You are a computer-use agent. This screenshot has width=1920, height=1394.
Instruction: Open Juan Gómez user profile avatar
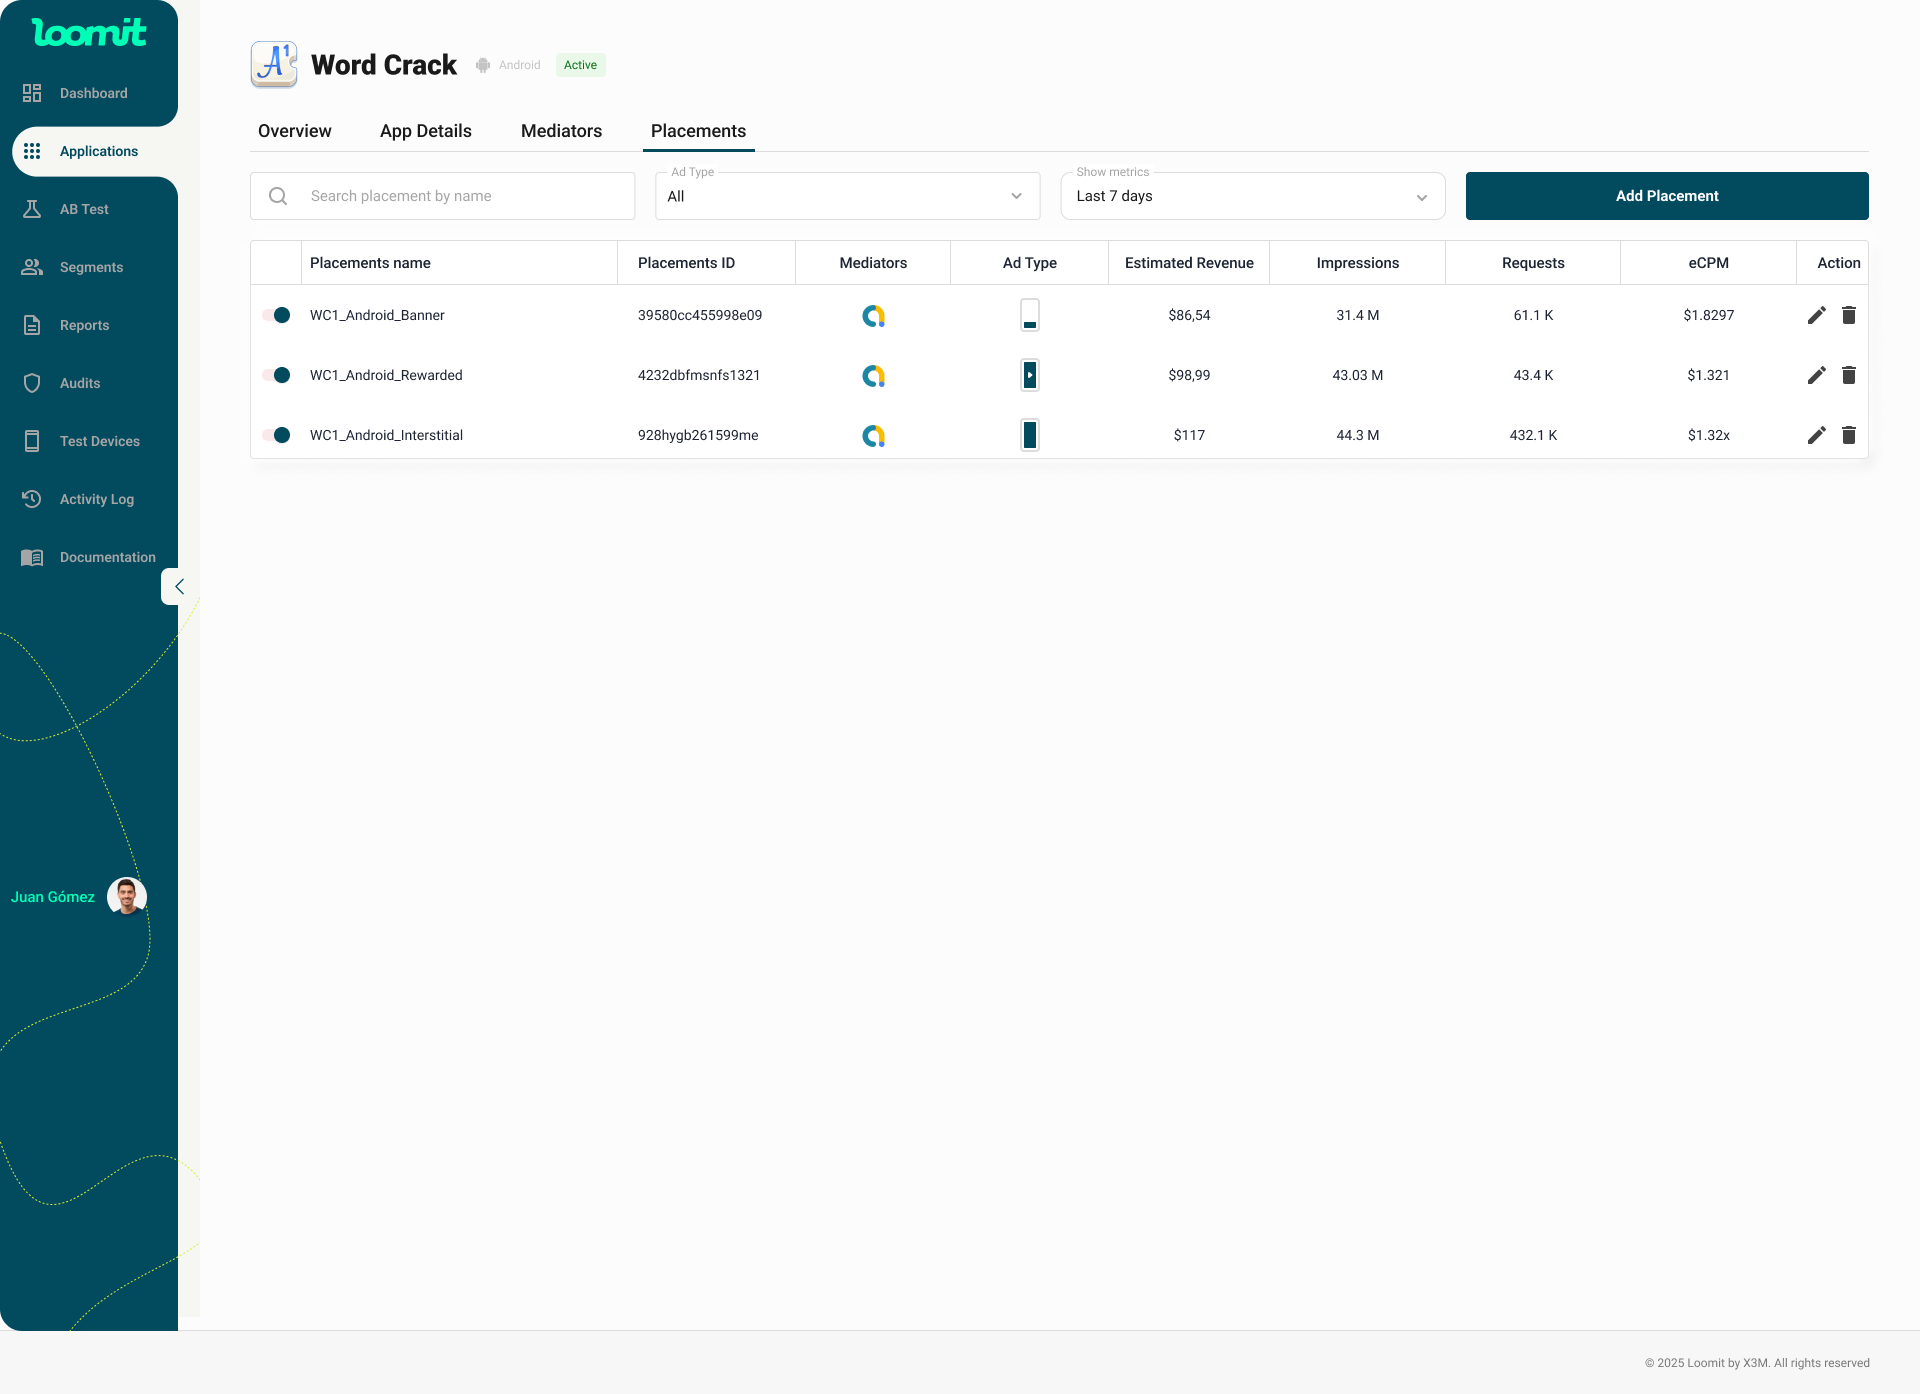point(127,897)
